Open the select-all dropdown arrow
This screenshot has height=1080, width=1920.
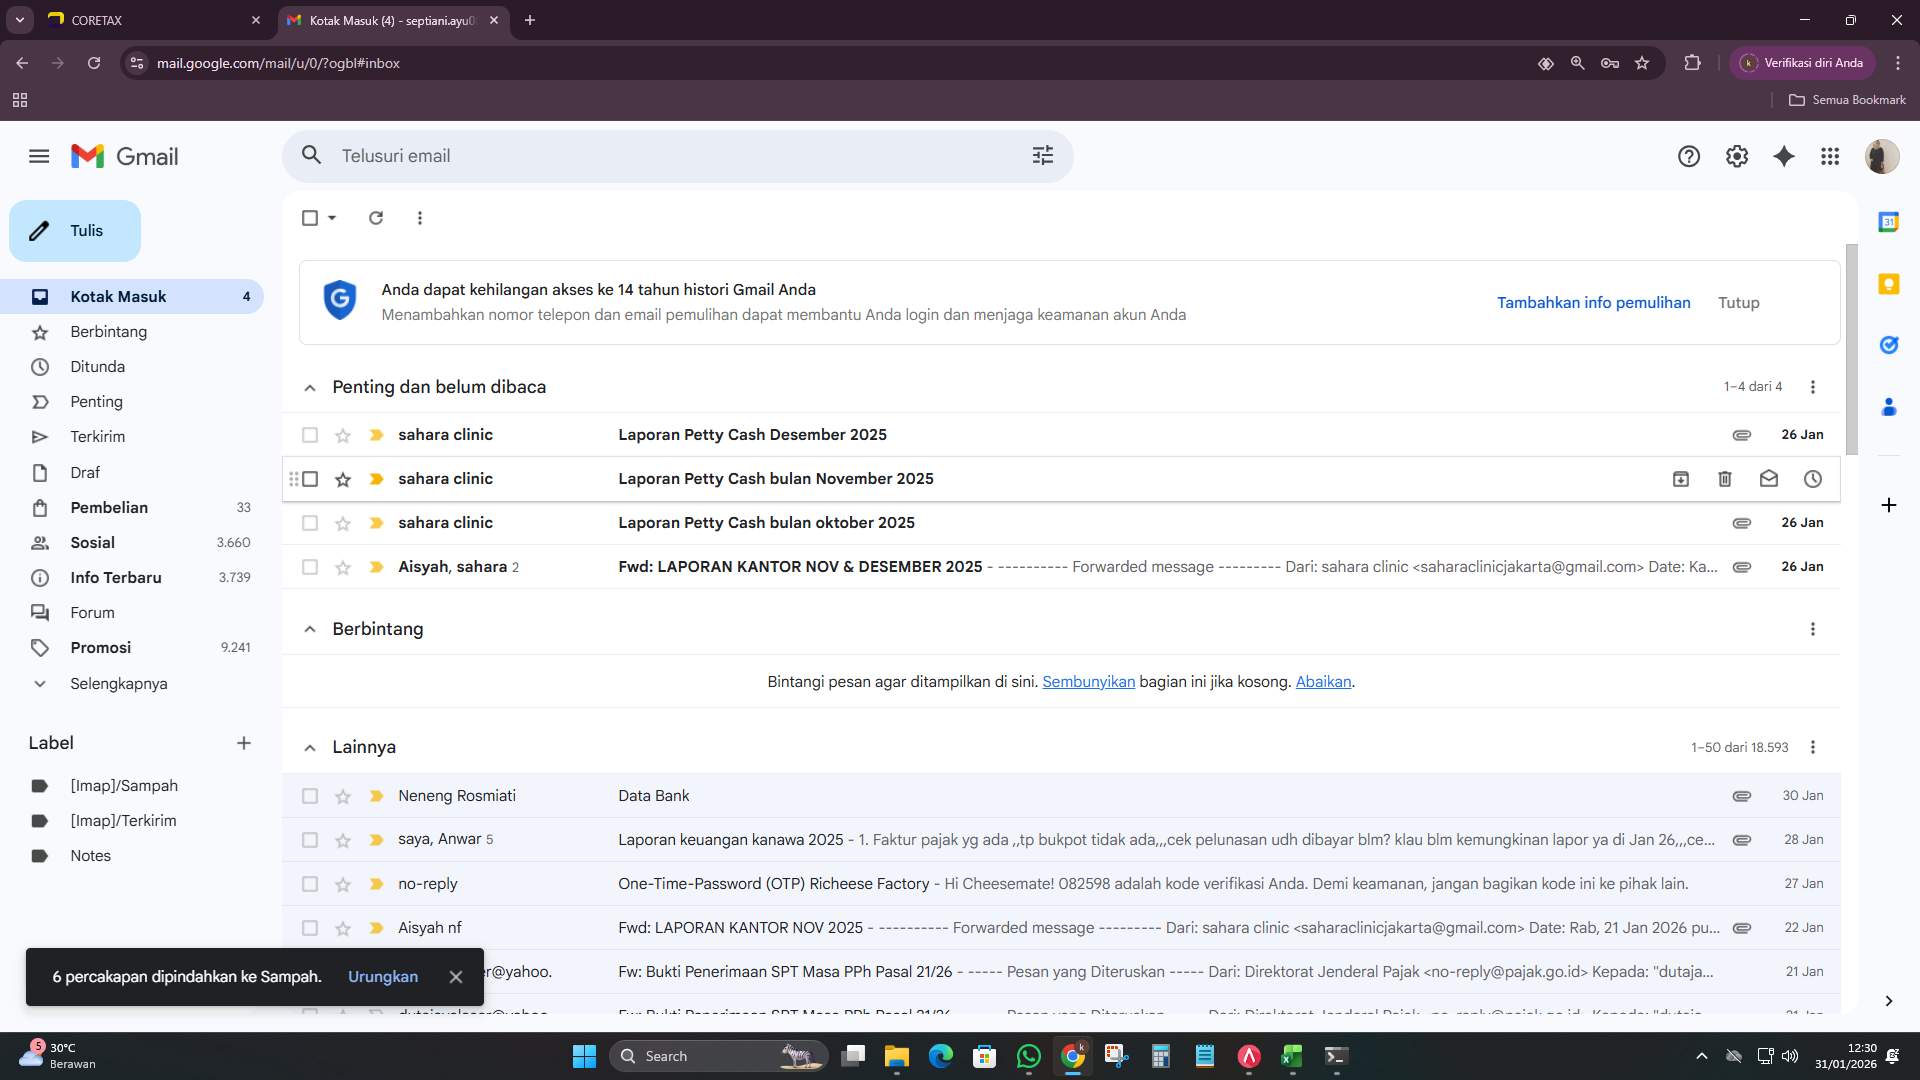pos(330,218)
